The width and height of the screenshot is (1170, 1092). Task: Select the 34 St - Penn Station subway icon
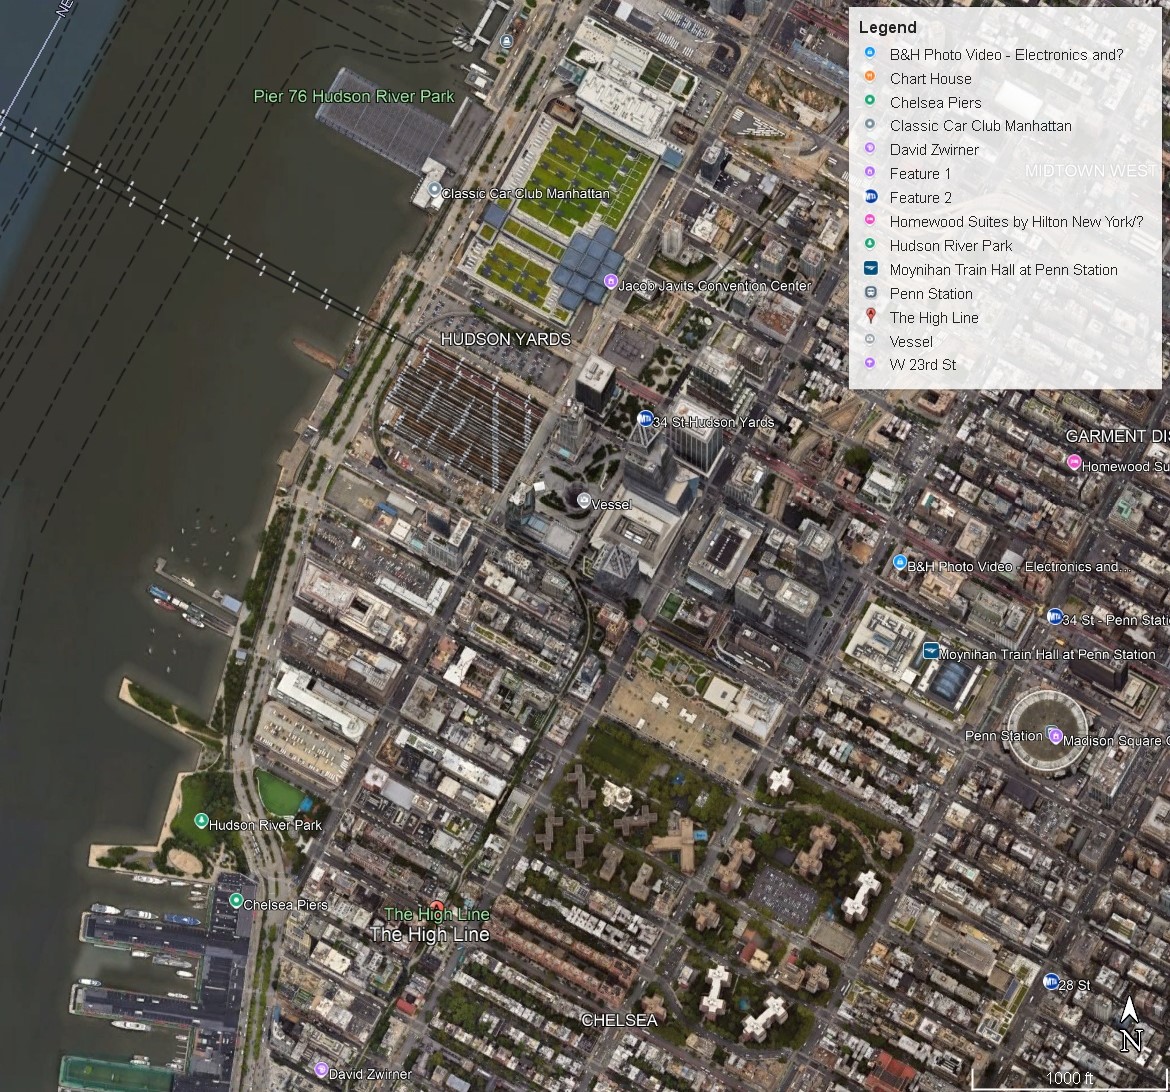(x=1054, y=617)
